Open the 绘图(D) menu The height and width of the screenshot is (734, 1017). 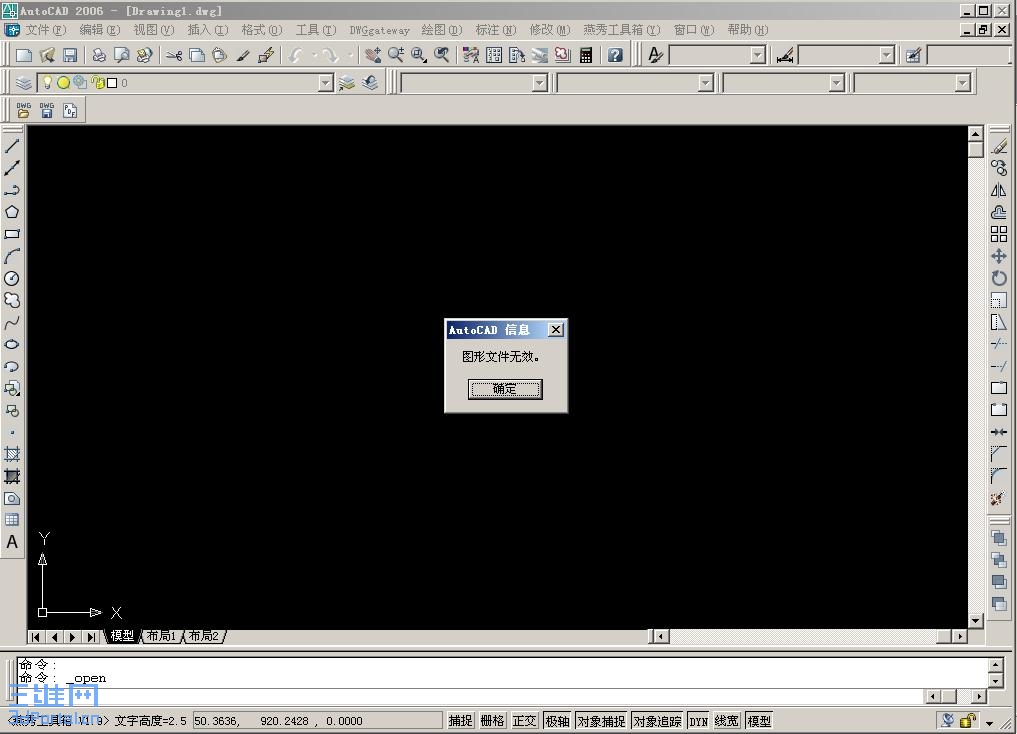(x=442, y=30)
